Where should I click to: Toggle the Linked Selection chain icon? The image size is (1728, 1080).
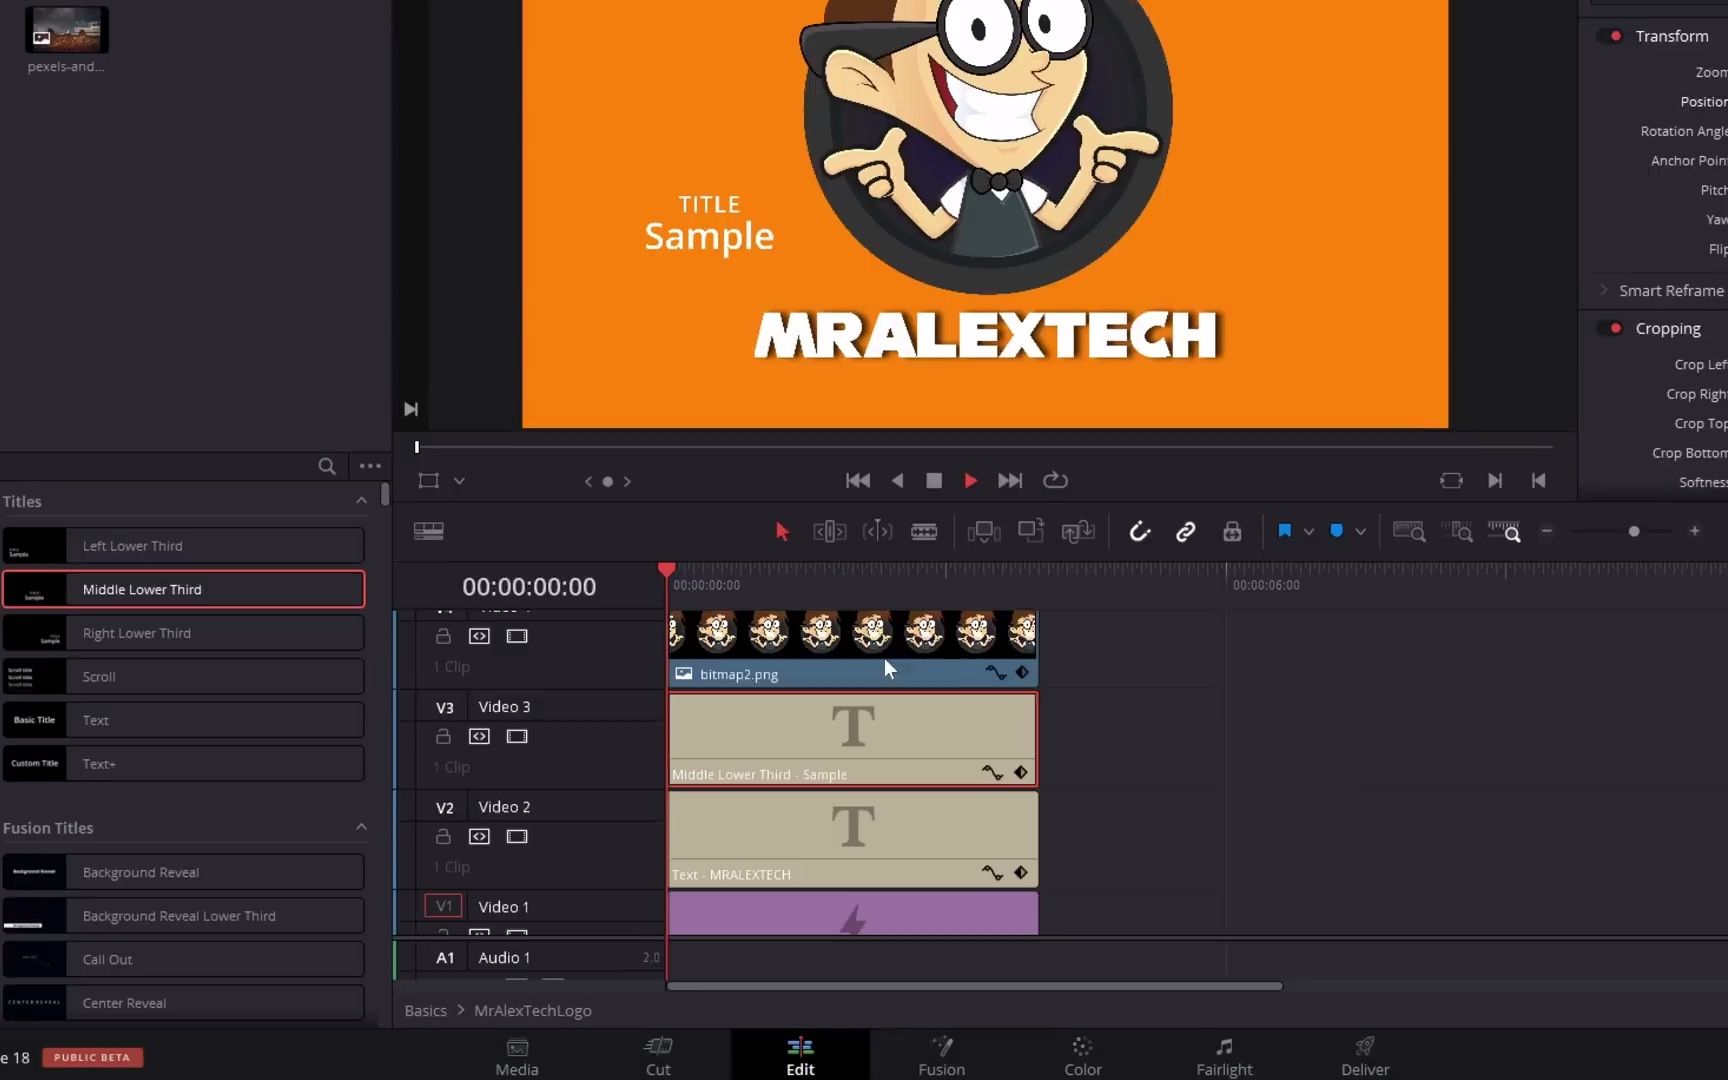[1185, 532]
